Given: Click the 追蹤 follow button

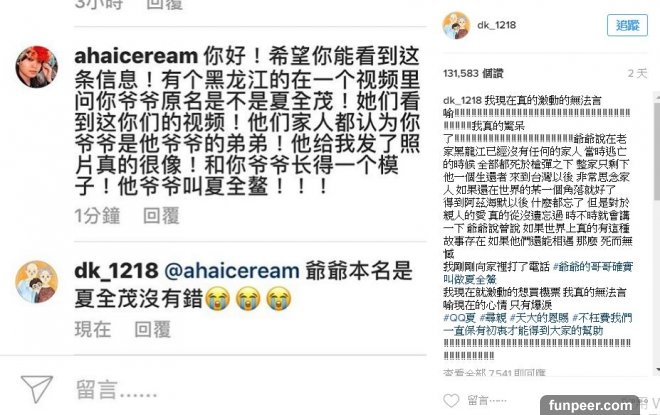Looking at the screenshot, I should pos(627,25).
